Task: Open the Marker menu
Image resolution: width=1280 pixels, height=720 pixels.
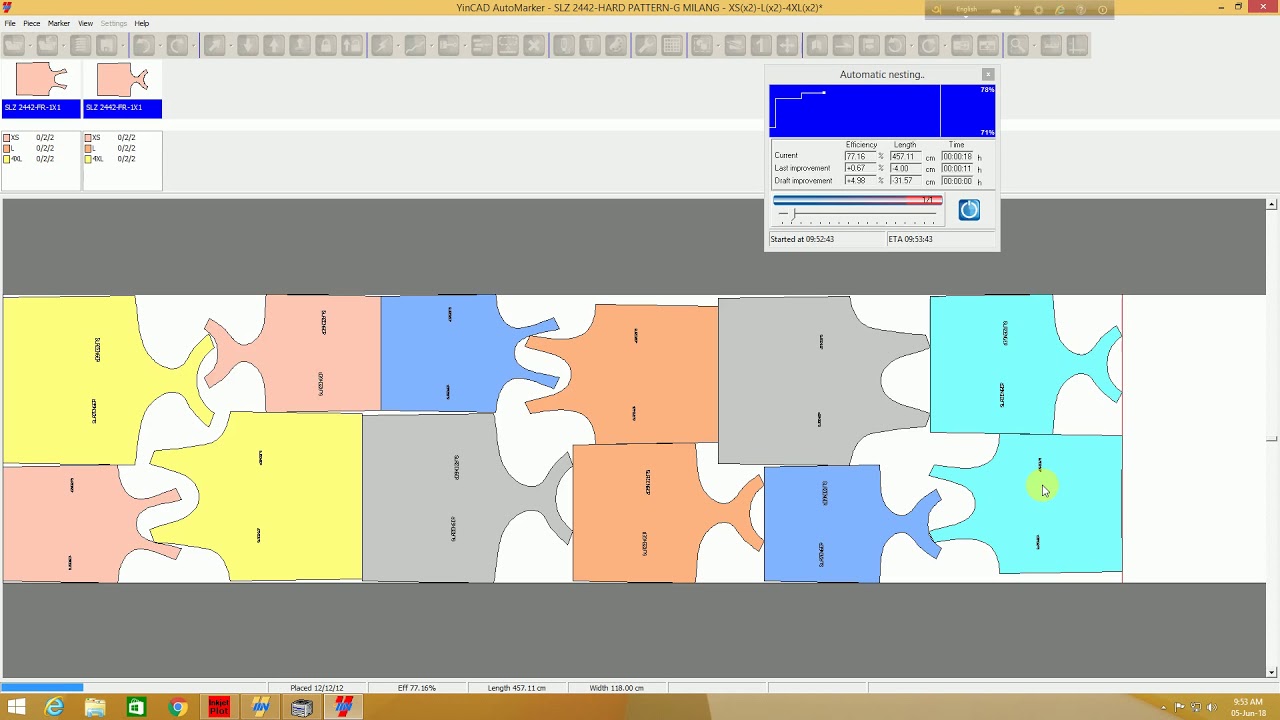Action: pos(59,23)
